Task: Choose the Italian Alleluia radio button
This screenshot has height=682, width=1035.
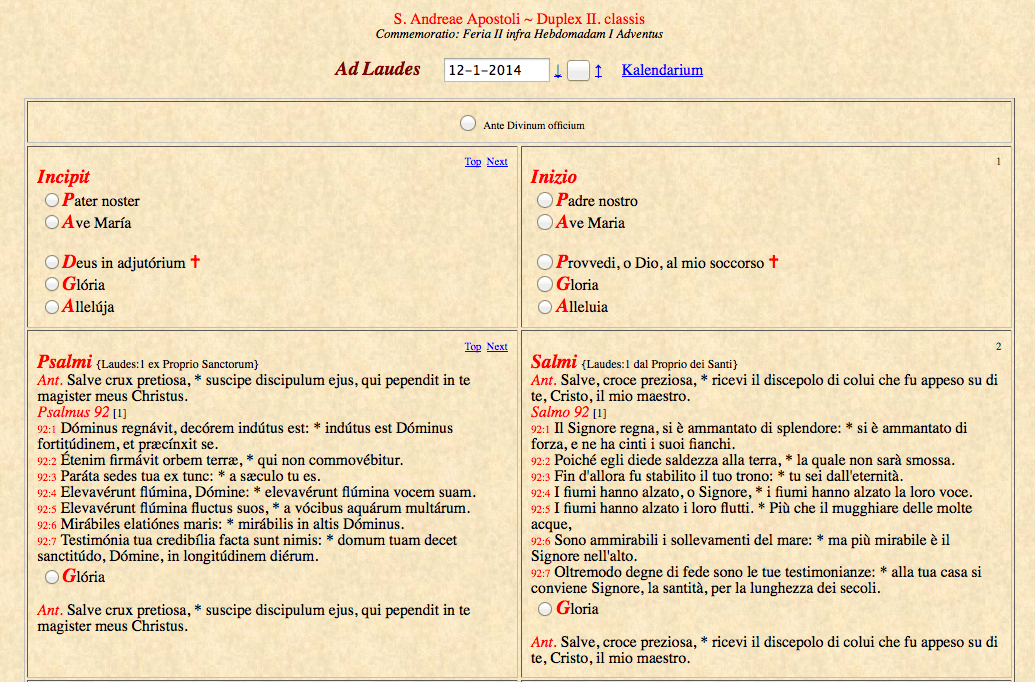Action: [x=545, y=307]
